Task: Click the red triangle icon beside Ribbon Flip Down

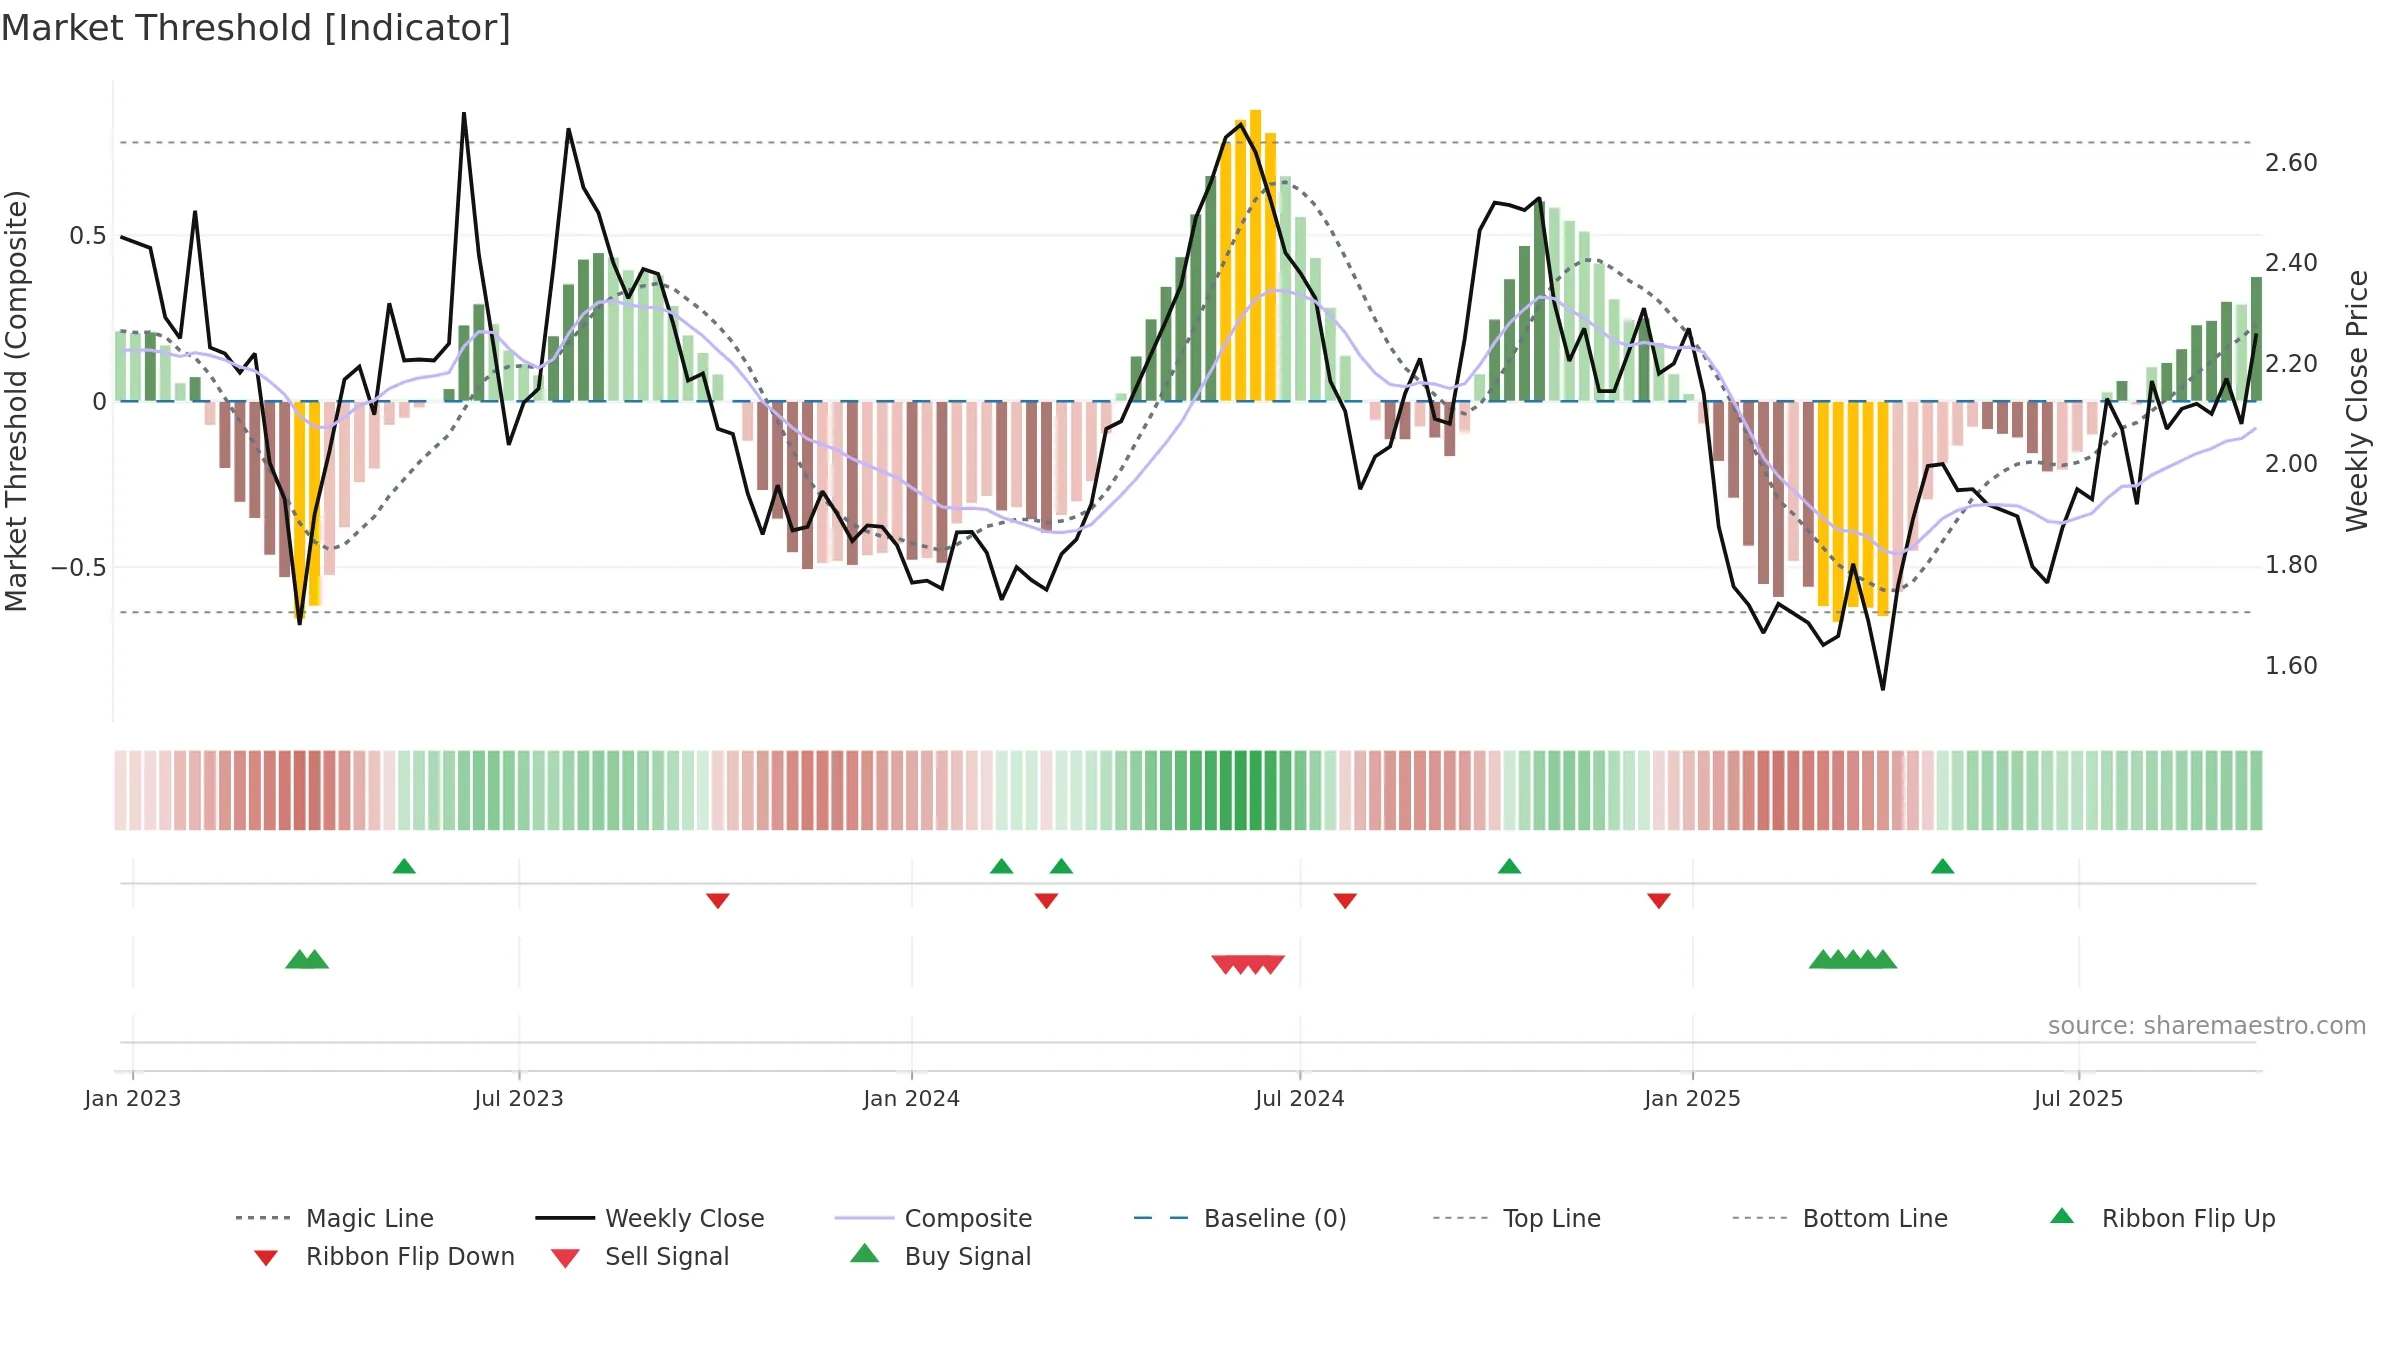Action: pyautogui.click(x=266, y=1258)
